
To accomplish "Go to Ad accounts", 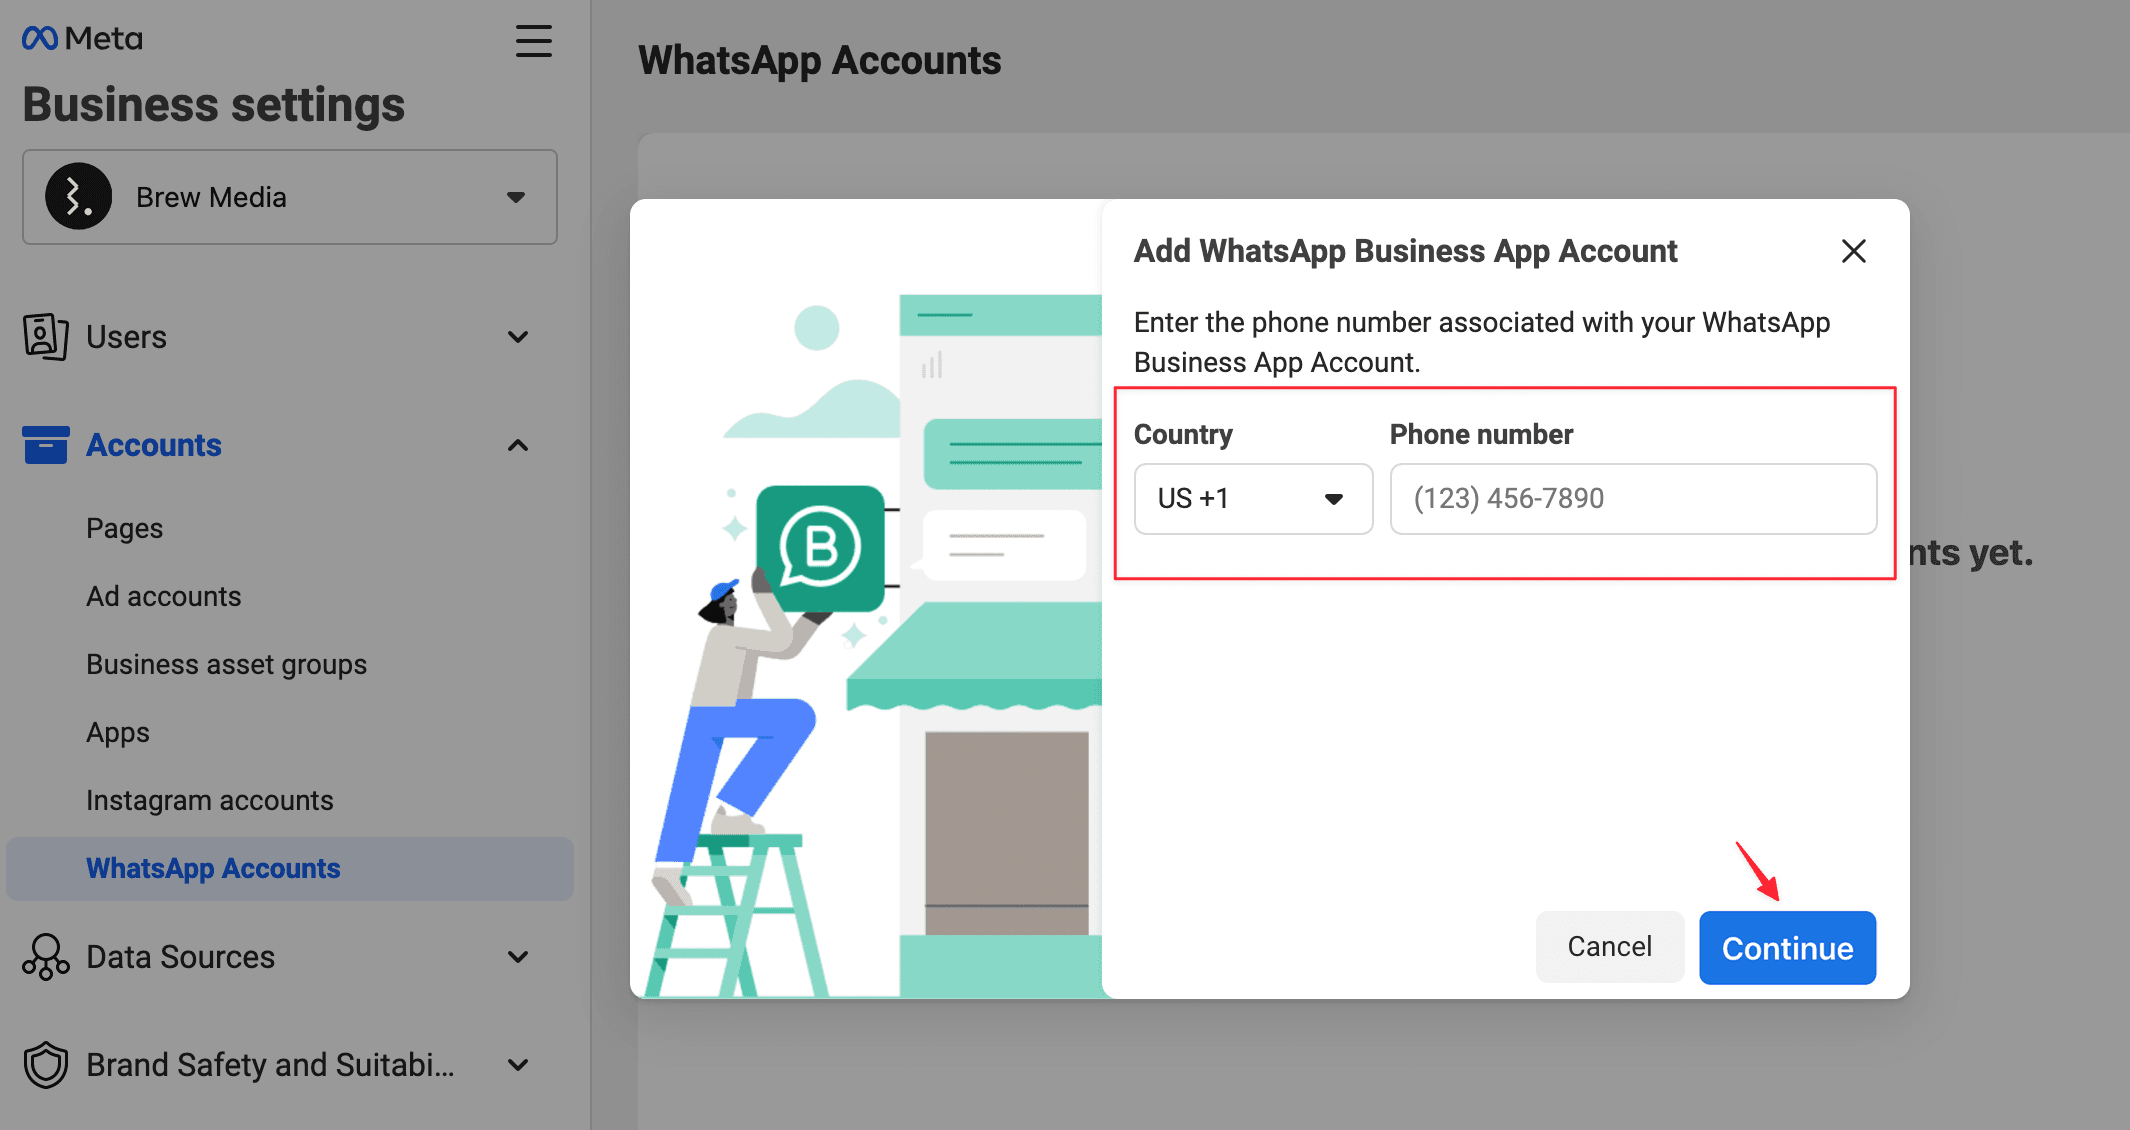I will click(x=164, y=596).
